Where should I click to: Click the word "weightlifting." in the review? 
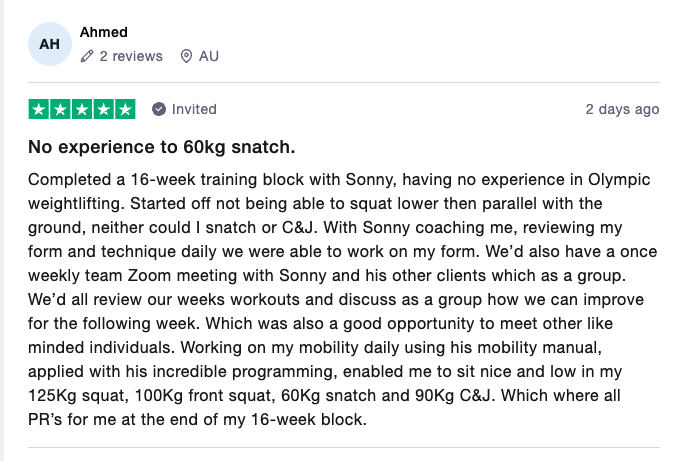[76, 204]
